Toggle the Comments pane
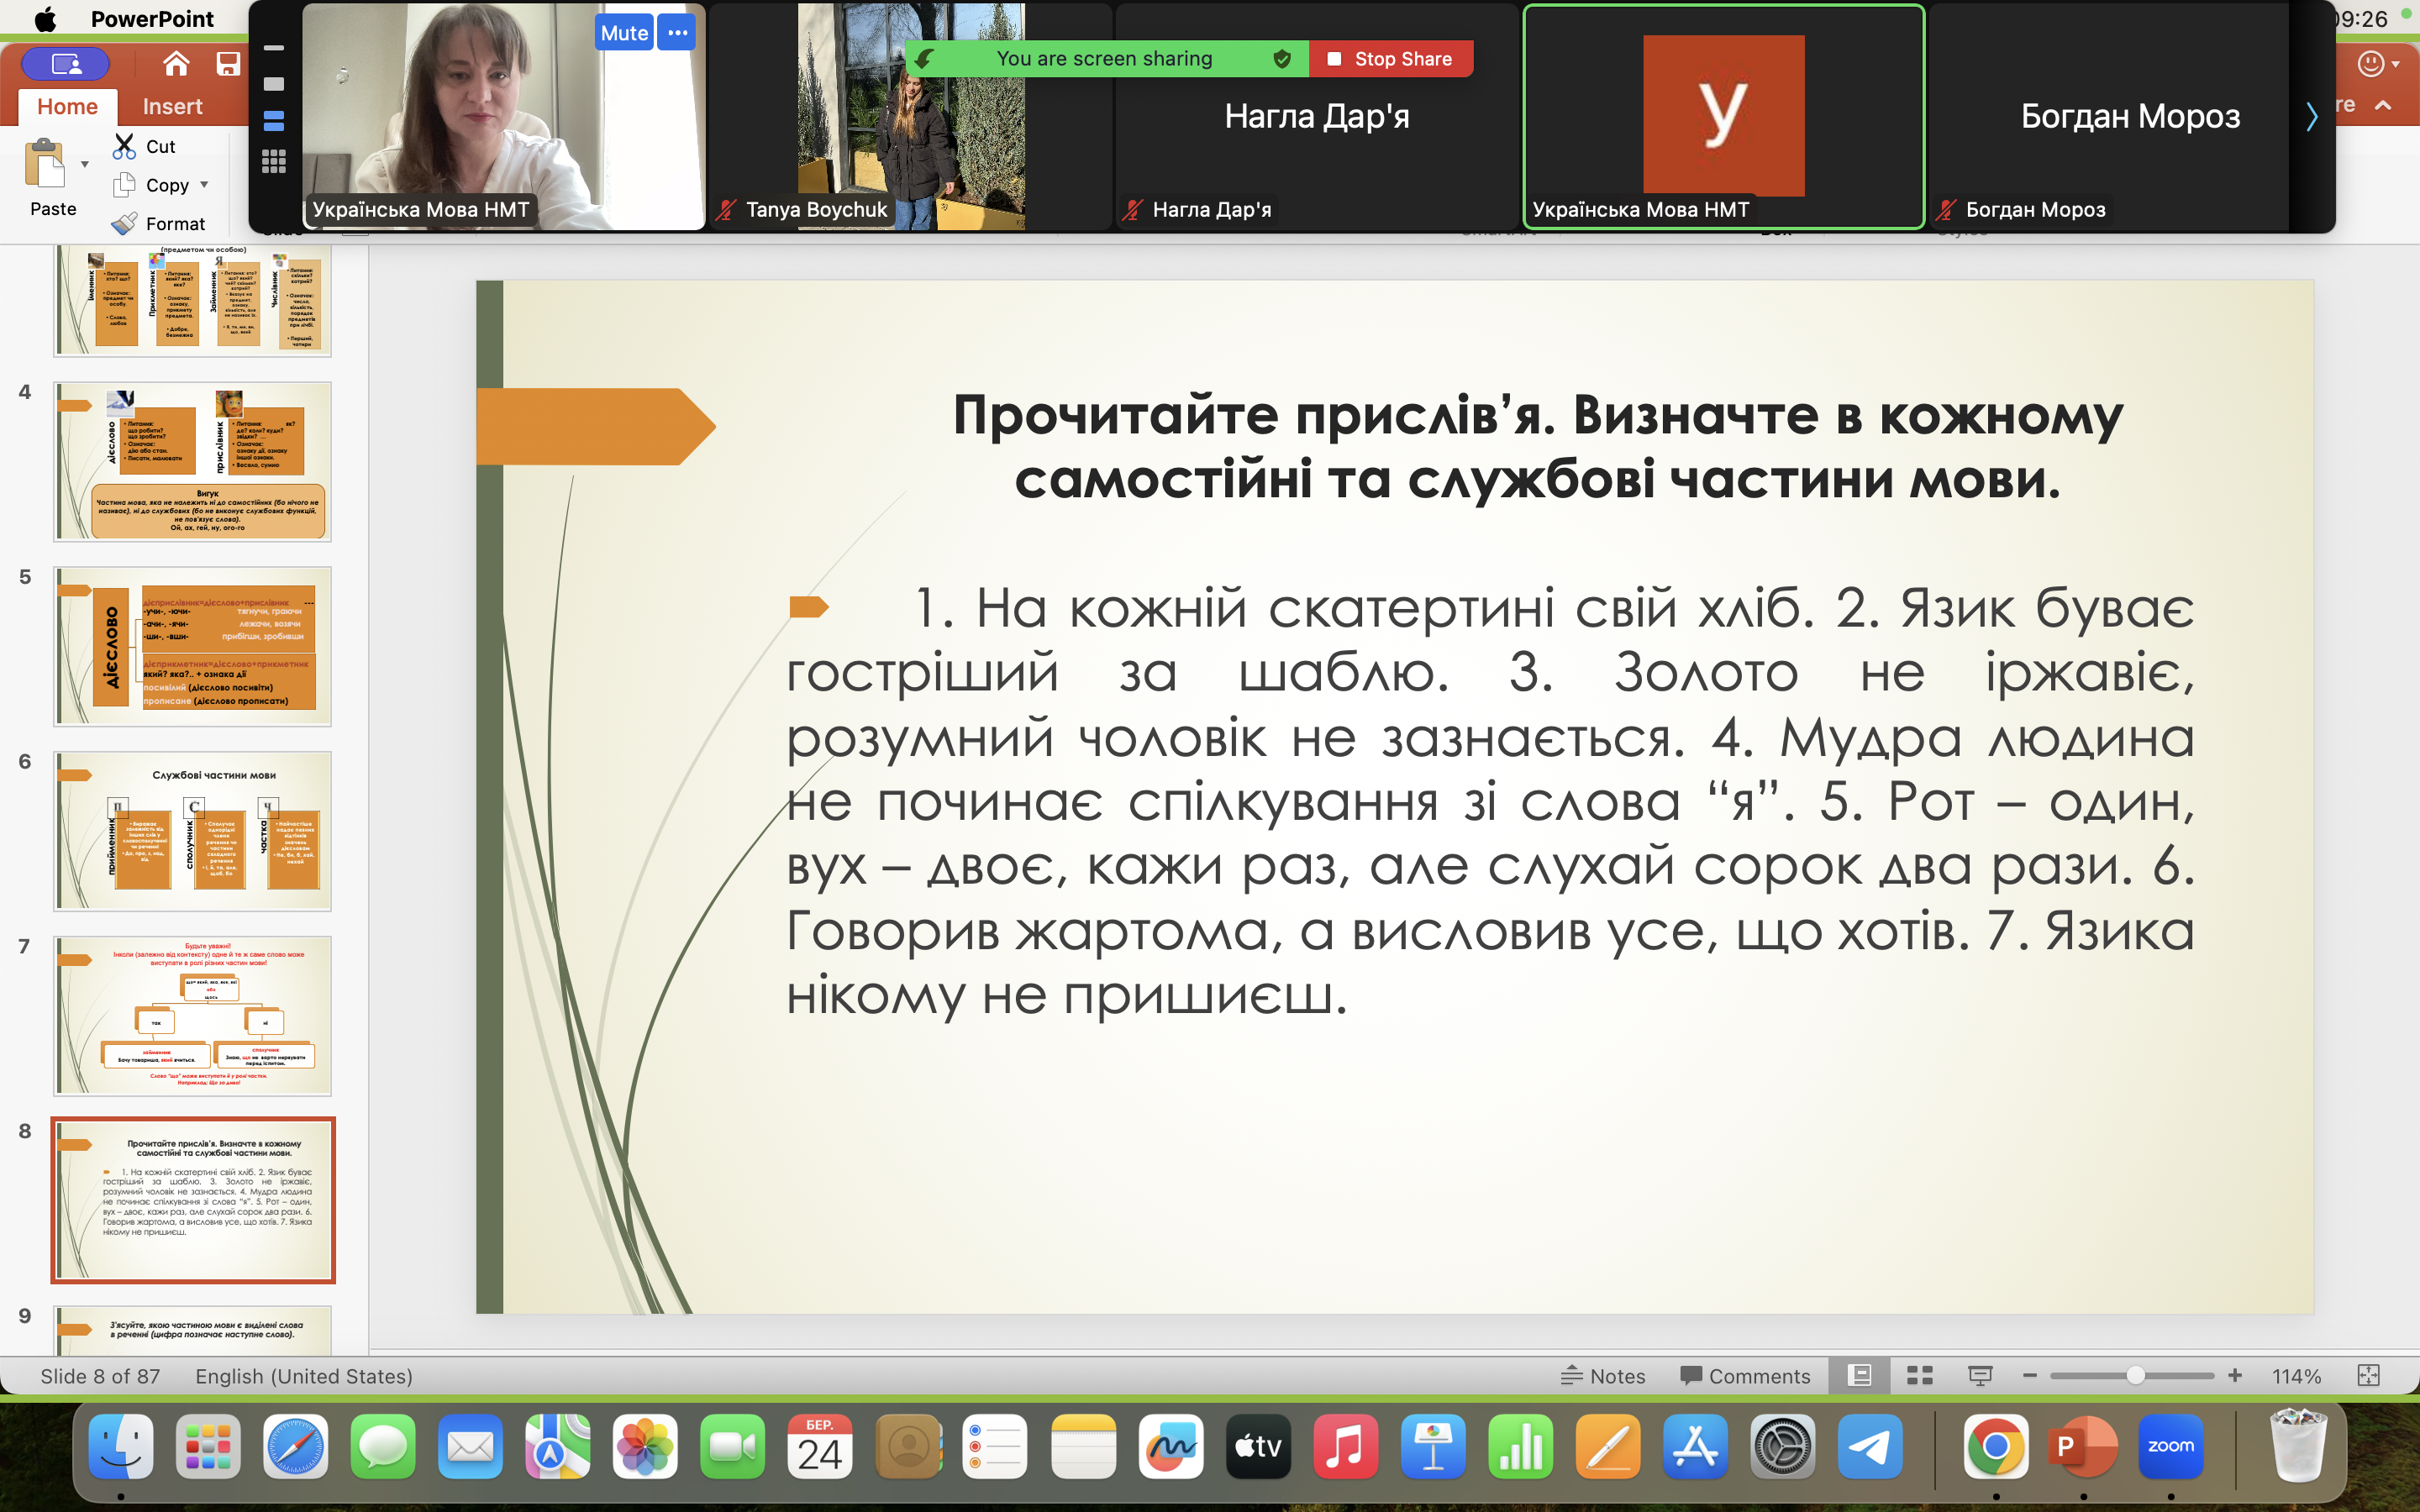 pos(1746,1376)
